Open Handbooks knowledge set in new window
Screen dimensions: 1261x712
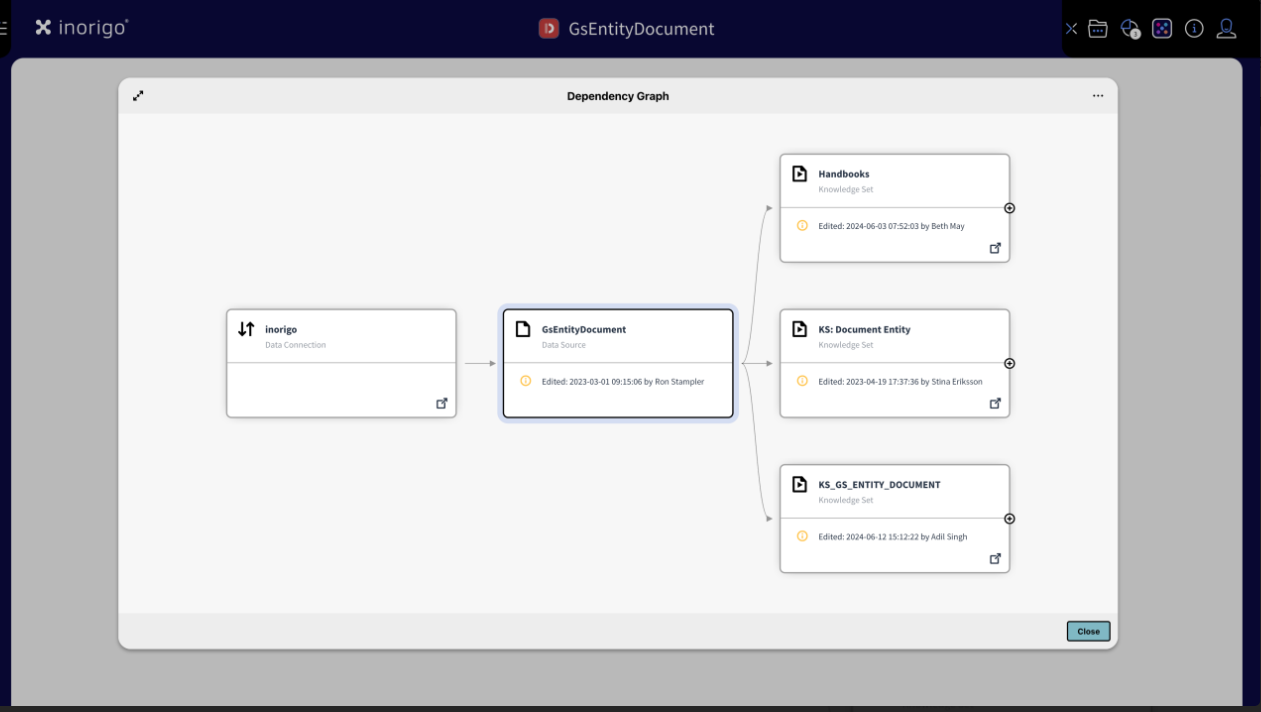coord(995,248)
